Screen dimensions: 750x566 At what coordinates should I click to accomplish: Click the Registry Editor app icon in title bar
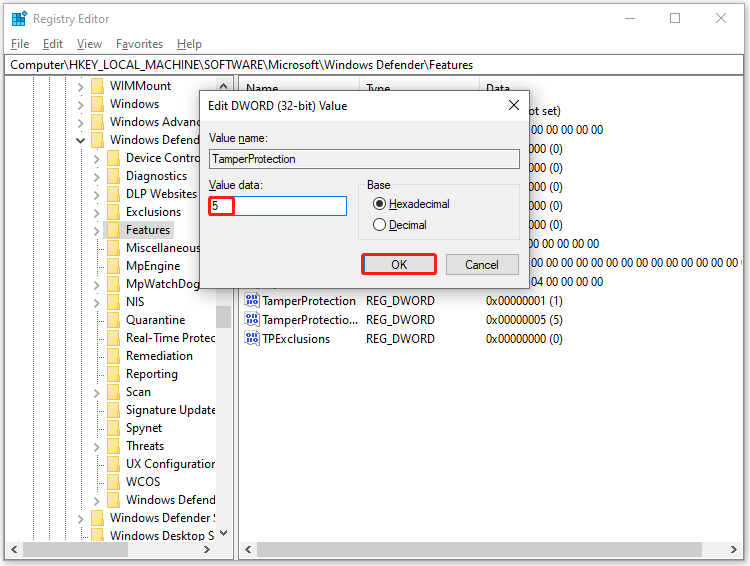pos(19,19)
